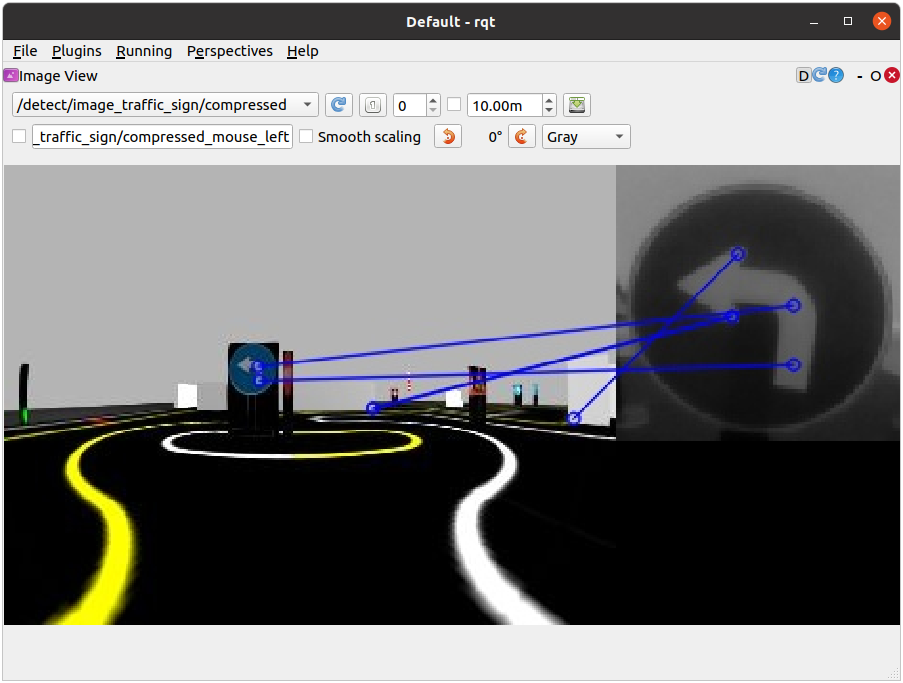This screenshot has width=903, height=683.
Task: Enable the Smooth scaling checkbox
Action: pos(307,137)
